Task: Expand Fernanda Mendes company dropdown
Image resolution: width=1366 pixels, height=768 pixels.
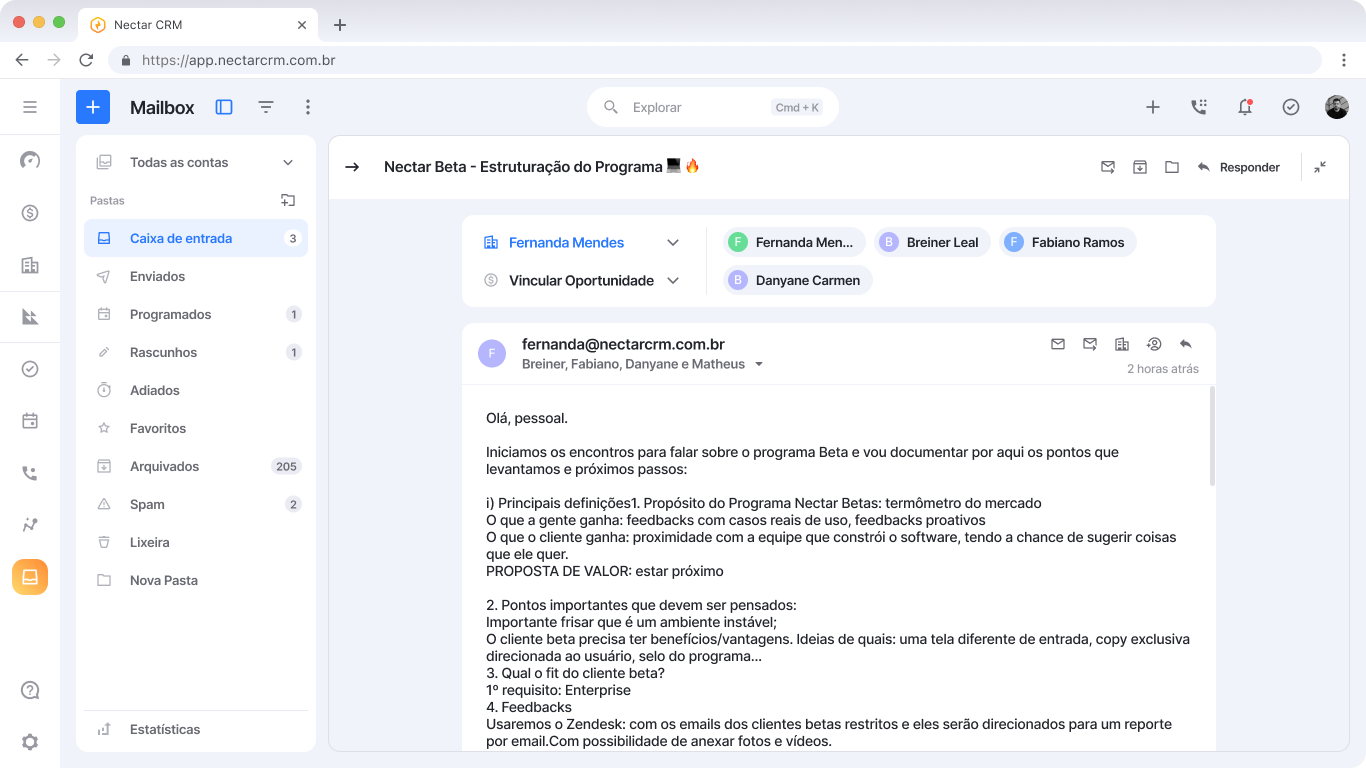Action: click(x=673, y=242)
